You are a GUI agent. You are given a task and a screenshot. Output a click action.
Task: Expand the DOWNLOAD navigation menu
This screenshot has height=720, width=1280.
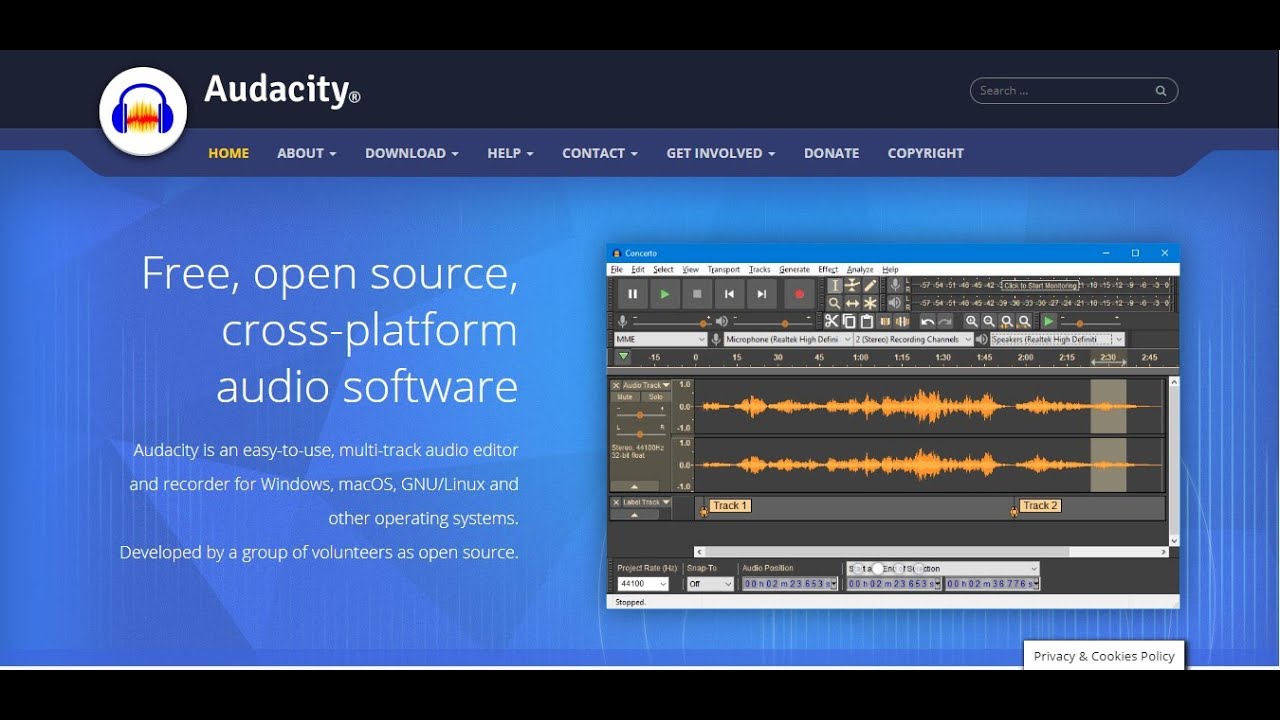click(x=411, y=153)
